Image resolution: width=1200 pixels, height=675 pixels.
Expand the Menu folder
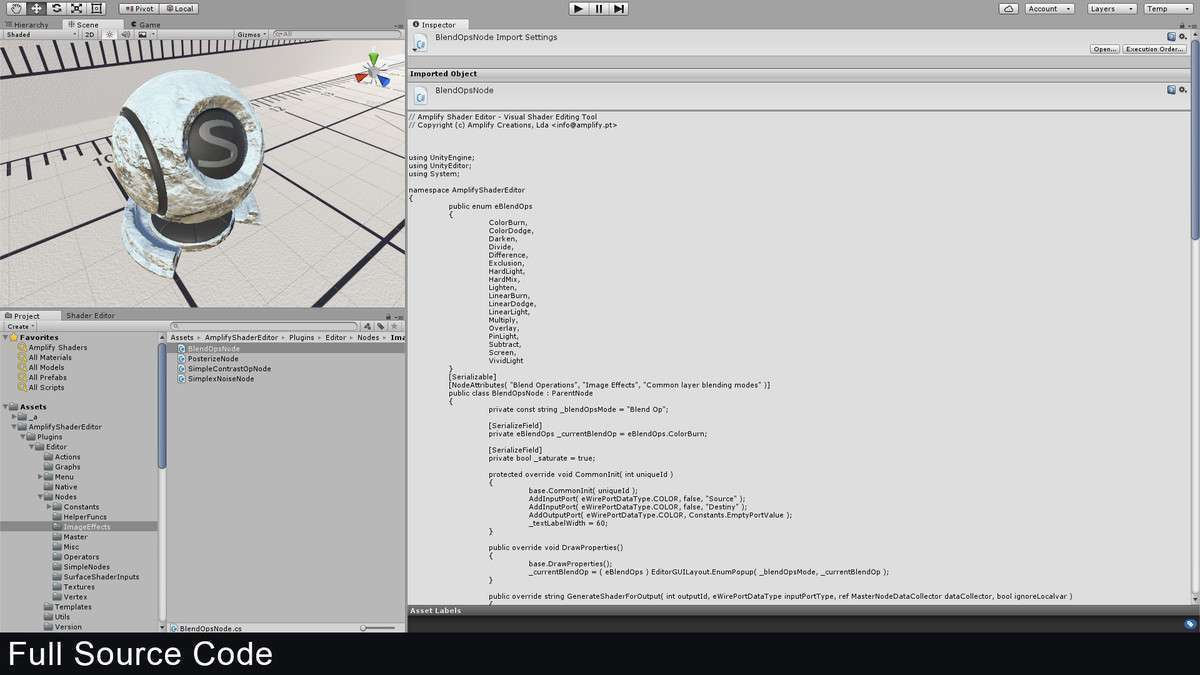point(40,477)
